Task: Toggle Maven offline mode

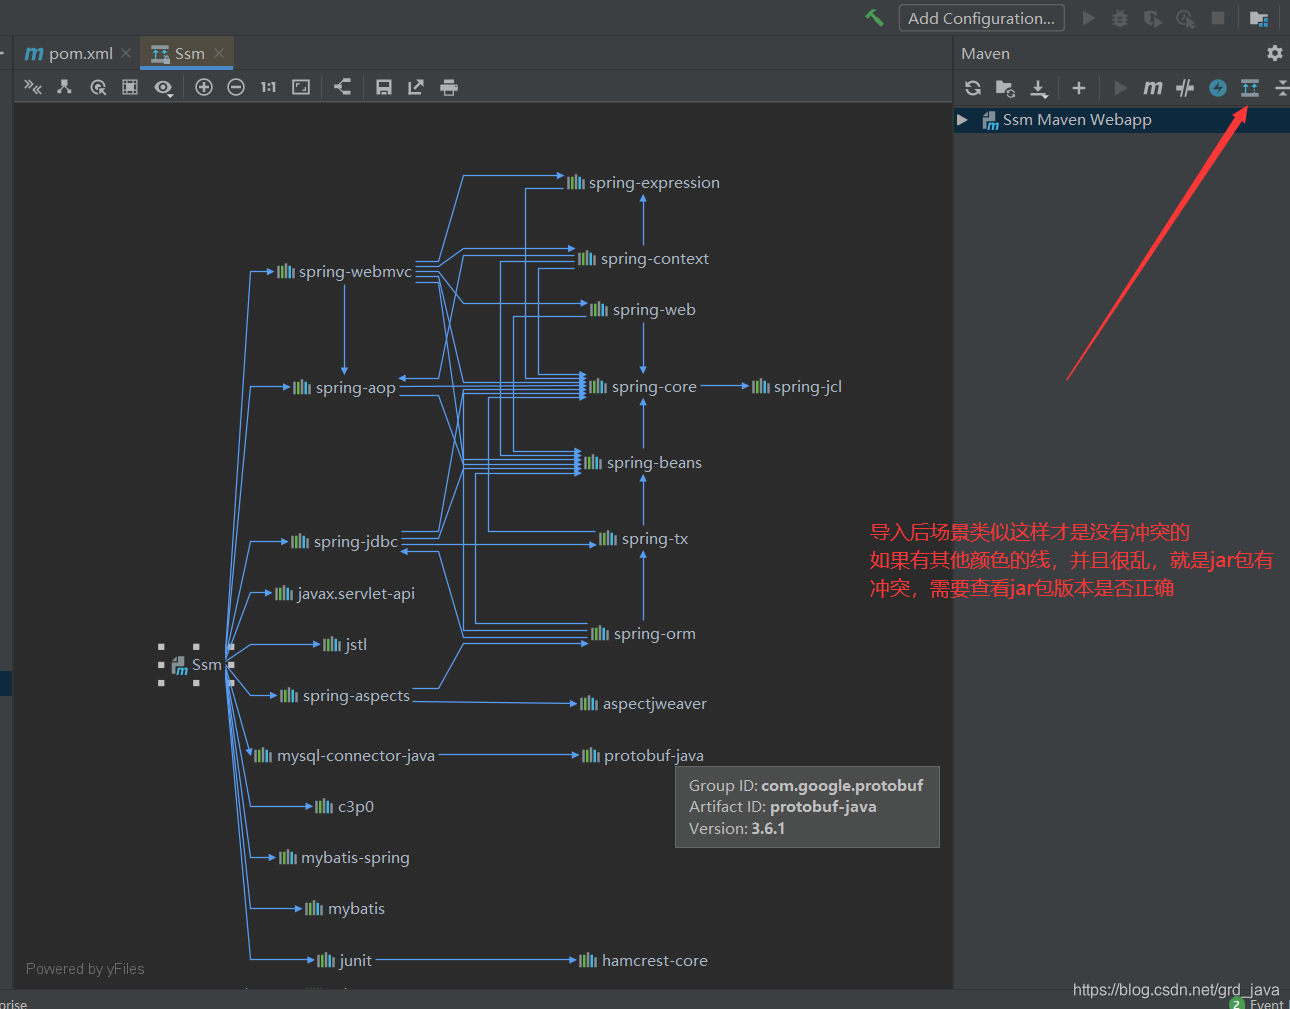Action: [1218, 88]
